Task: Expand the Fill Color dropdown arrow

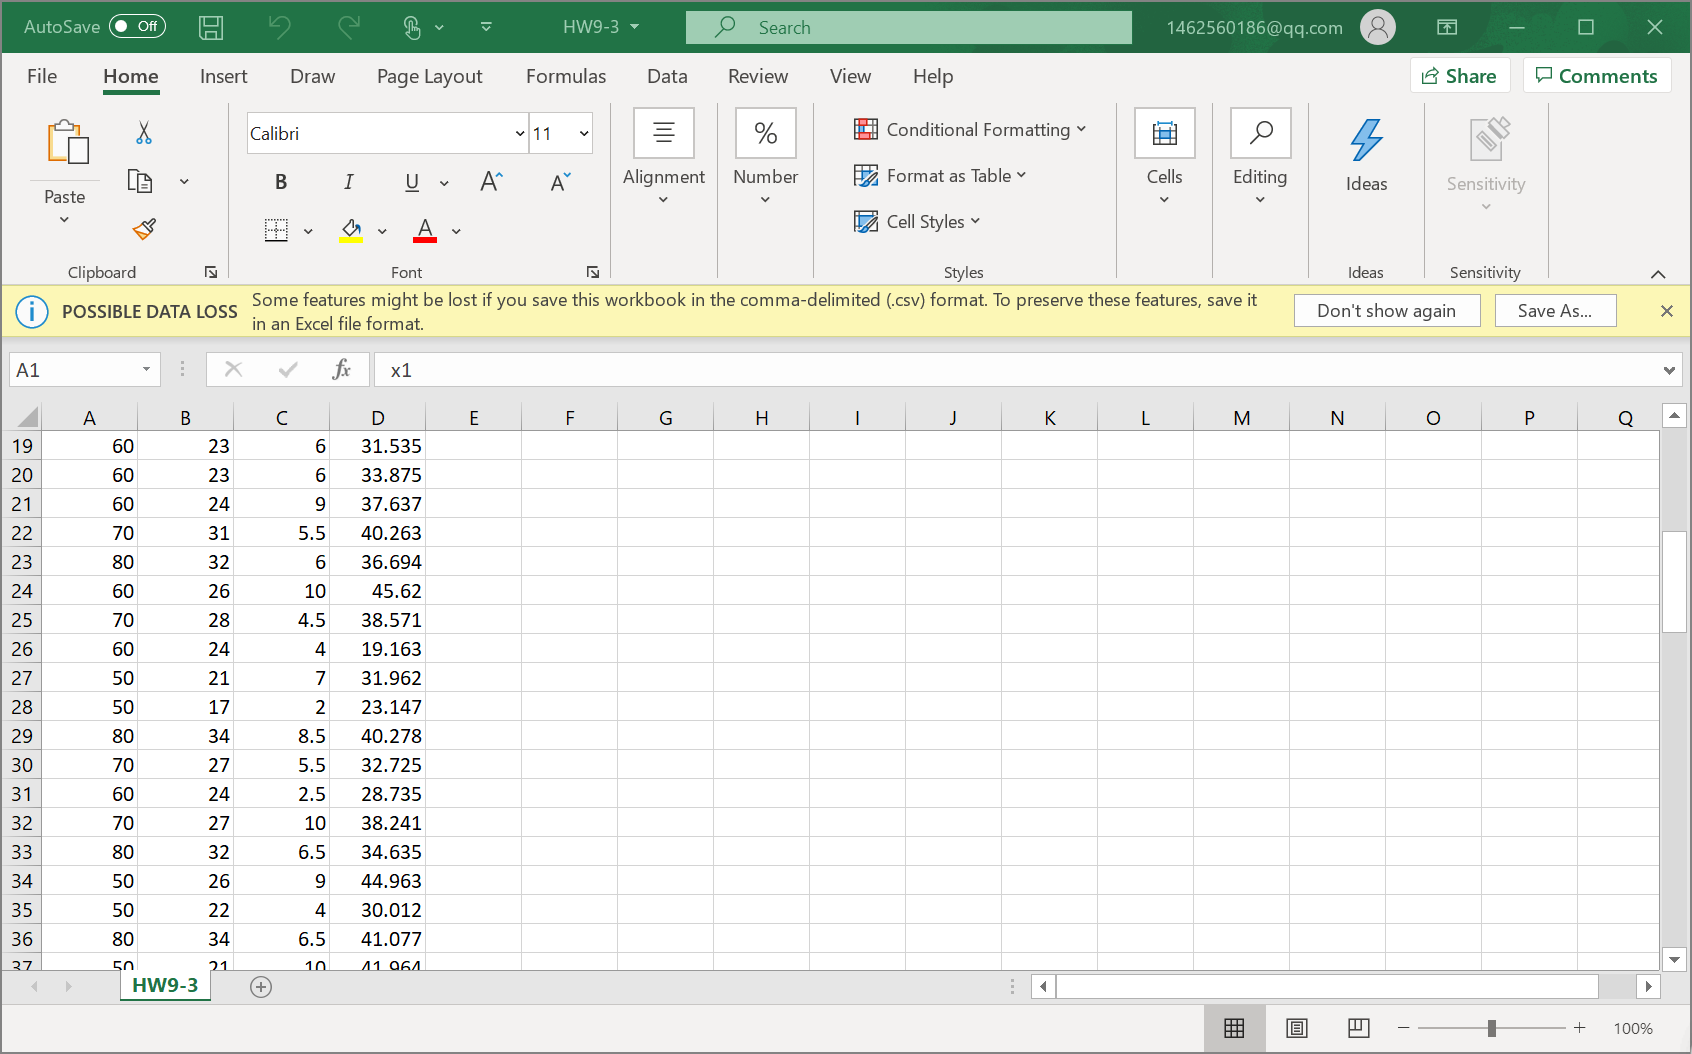Action: click(x=382, y=230)
